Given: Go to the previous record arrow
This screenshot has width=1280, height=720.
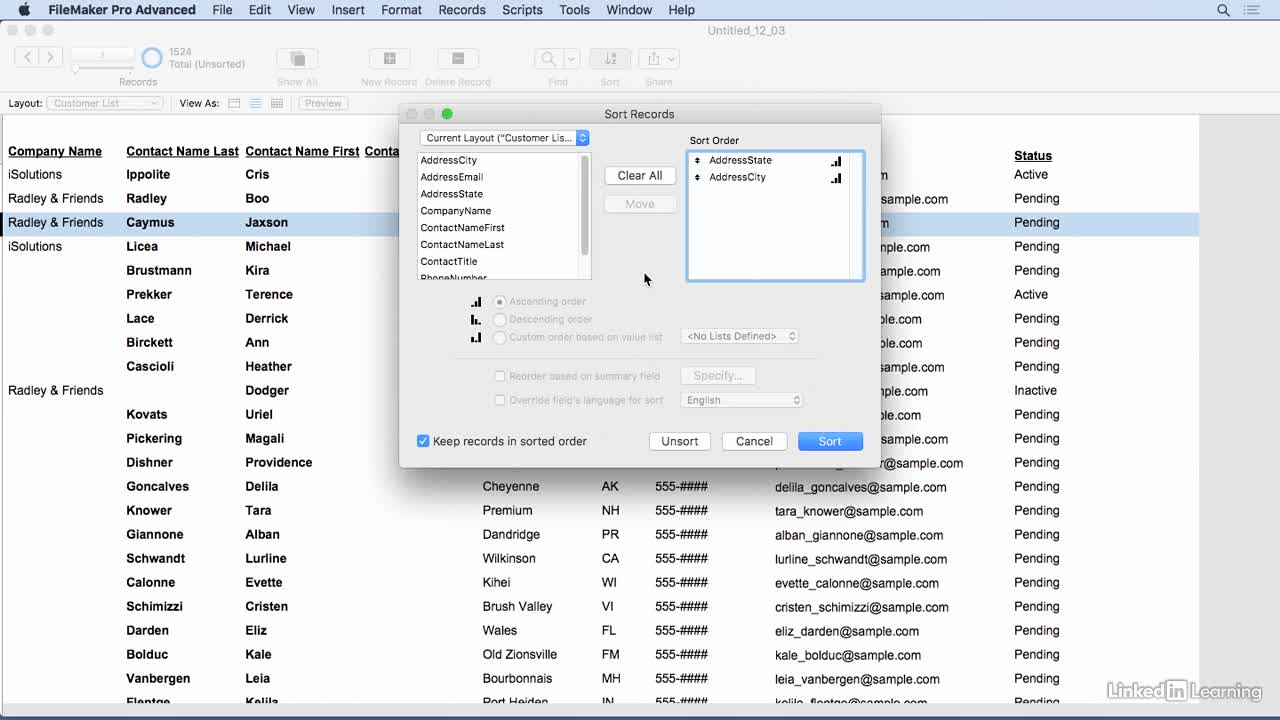Looking at the screenshot, I should [28, 58].
